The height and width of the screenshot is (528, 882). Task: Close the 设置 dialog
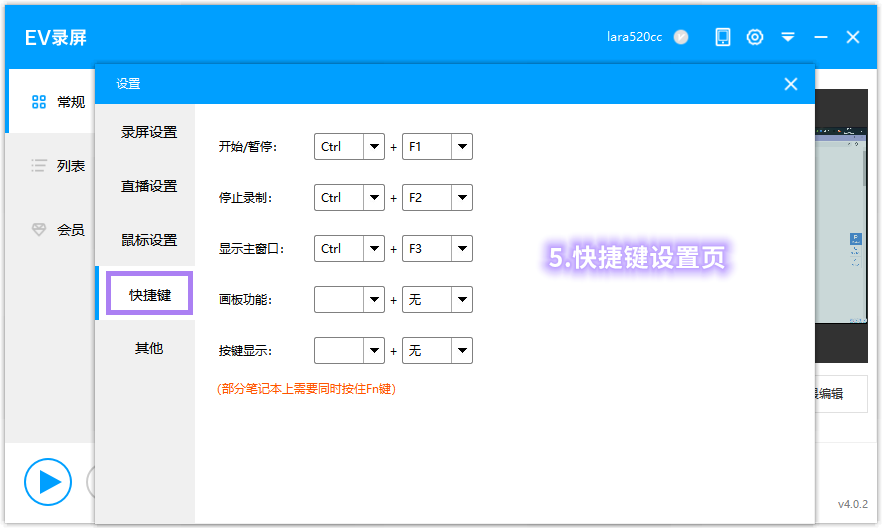tap(791, 84)
